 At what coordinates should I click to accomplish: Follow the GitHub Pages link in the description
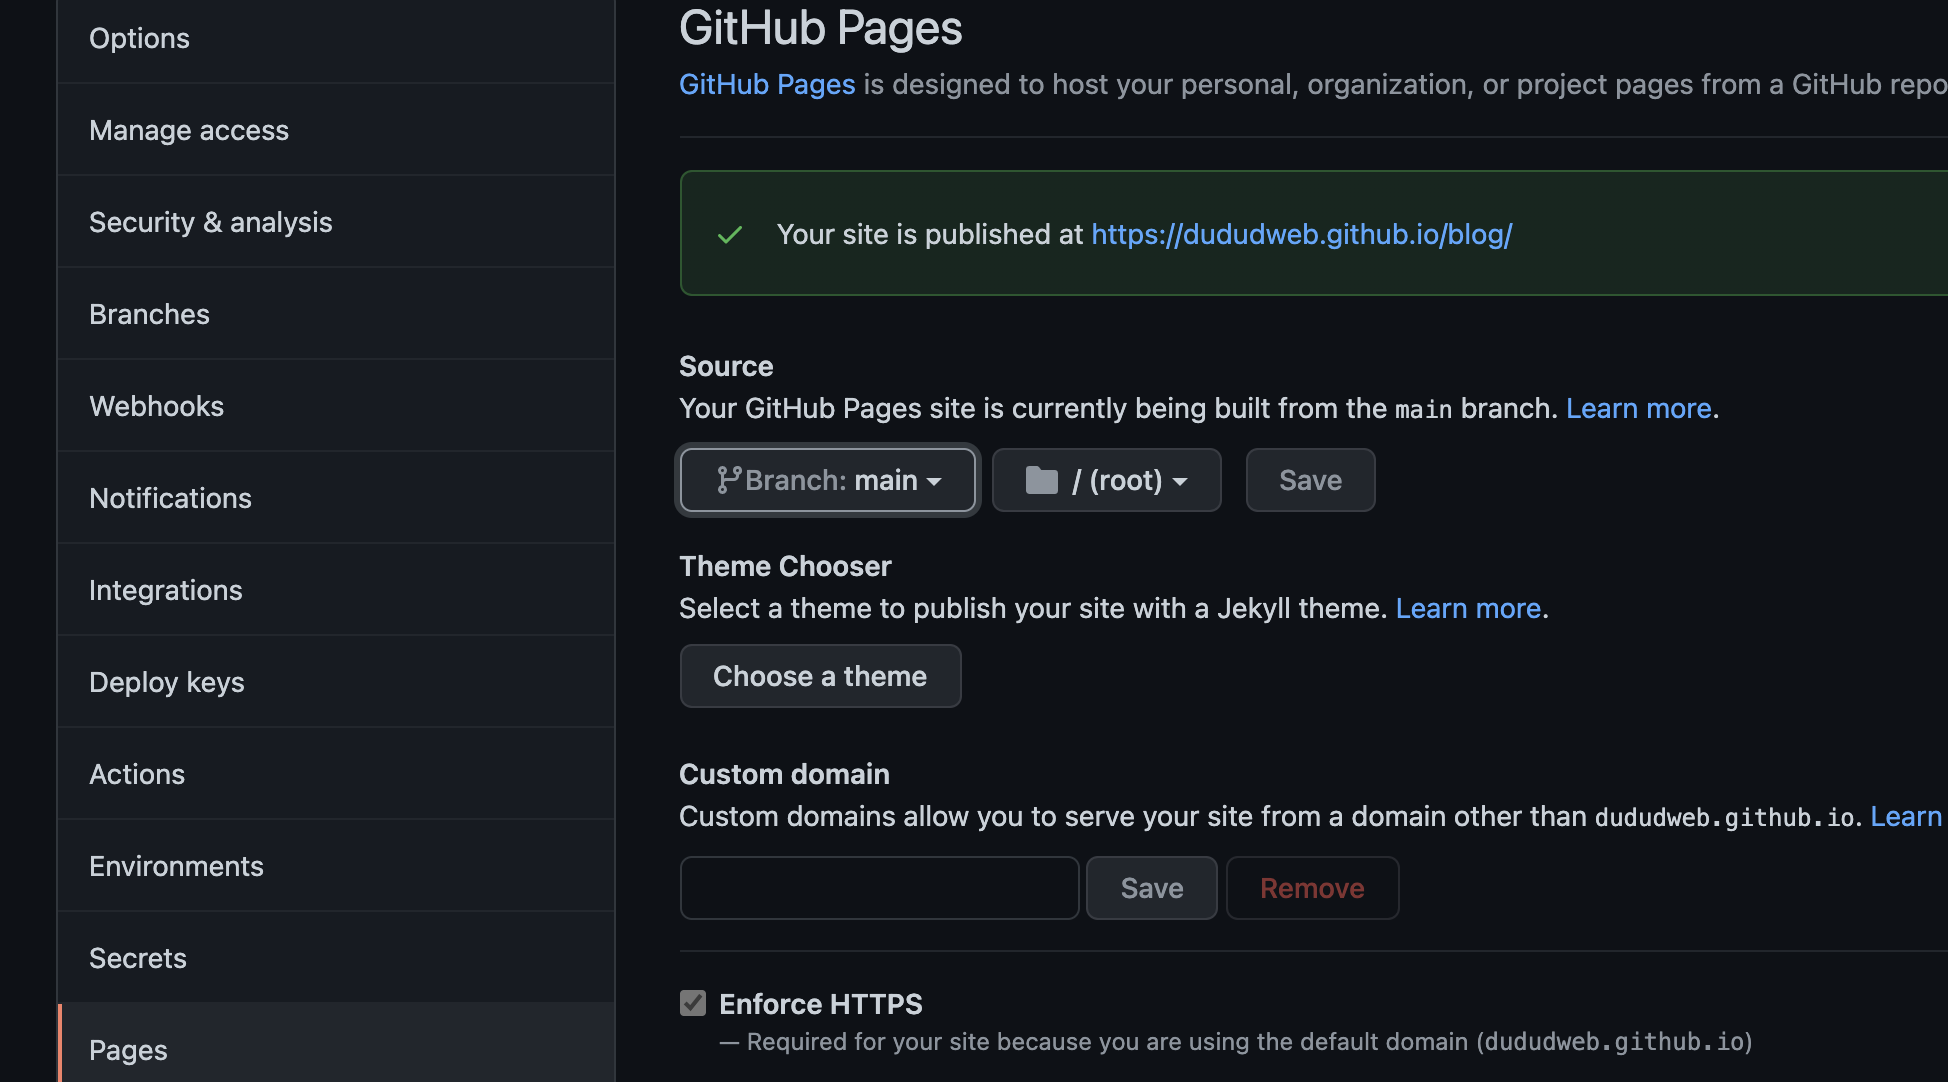click(767, 85)
